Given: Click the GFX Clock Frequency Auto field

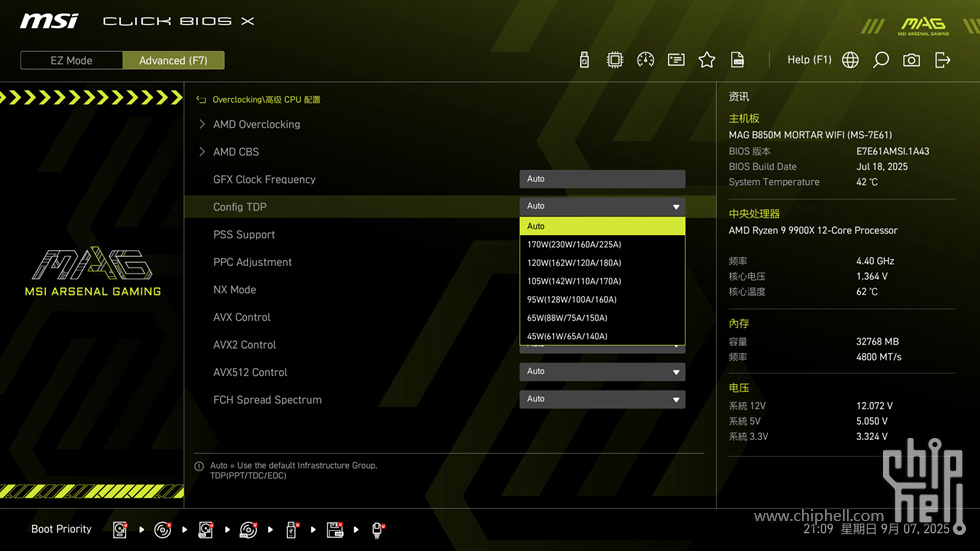Looking at the screenshot, I should [602, 179].
